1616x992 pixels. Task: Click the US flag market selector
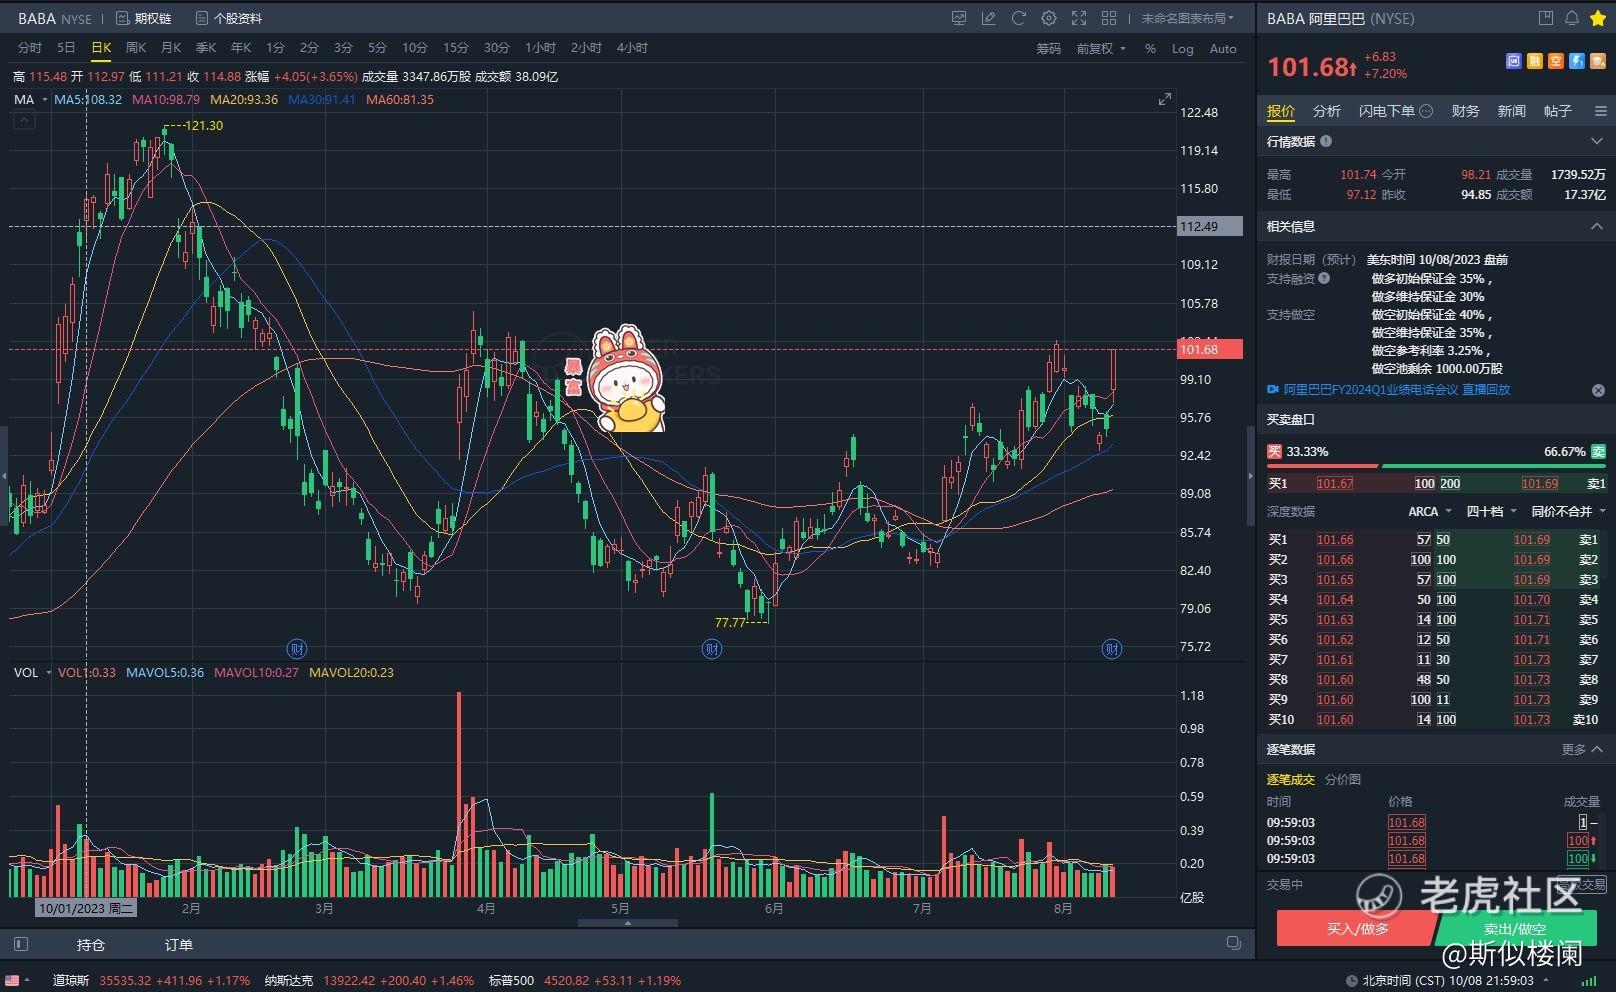[13, 981]
